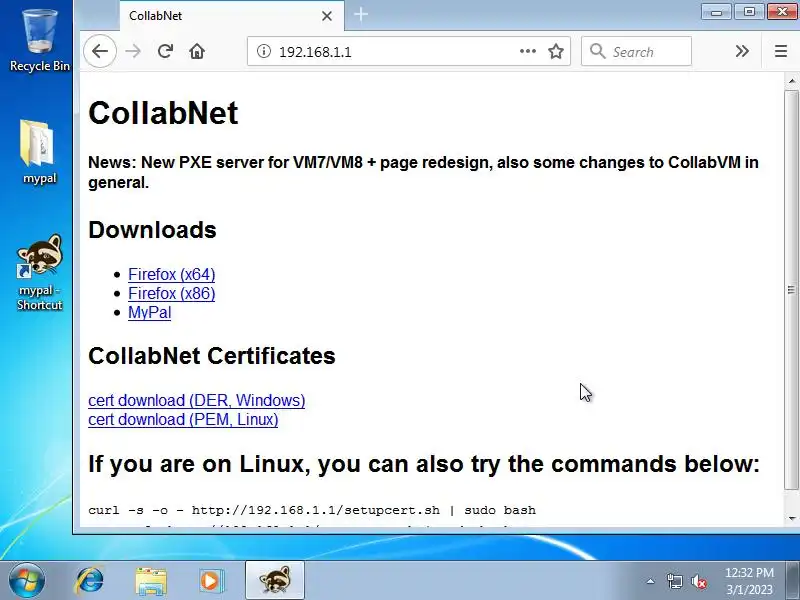Reload the CollabNet page
The image size is (800, 600).
[165, 51]
